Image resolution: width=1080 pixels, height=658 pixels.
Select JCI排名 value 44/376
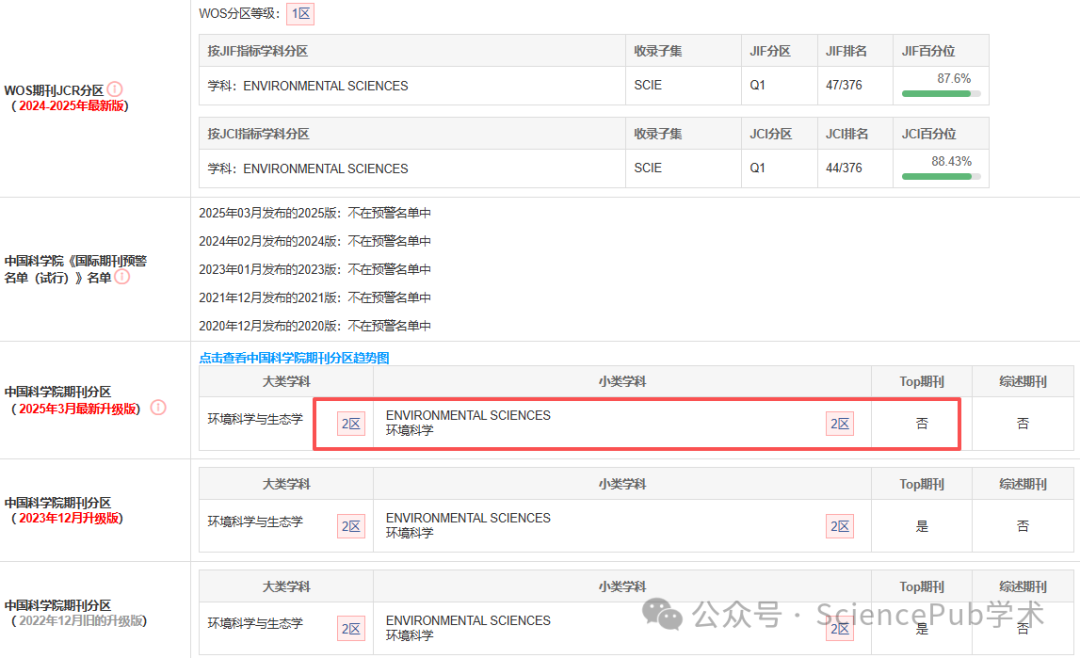click(x=844, y=168)
